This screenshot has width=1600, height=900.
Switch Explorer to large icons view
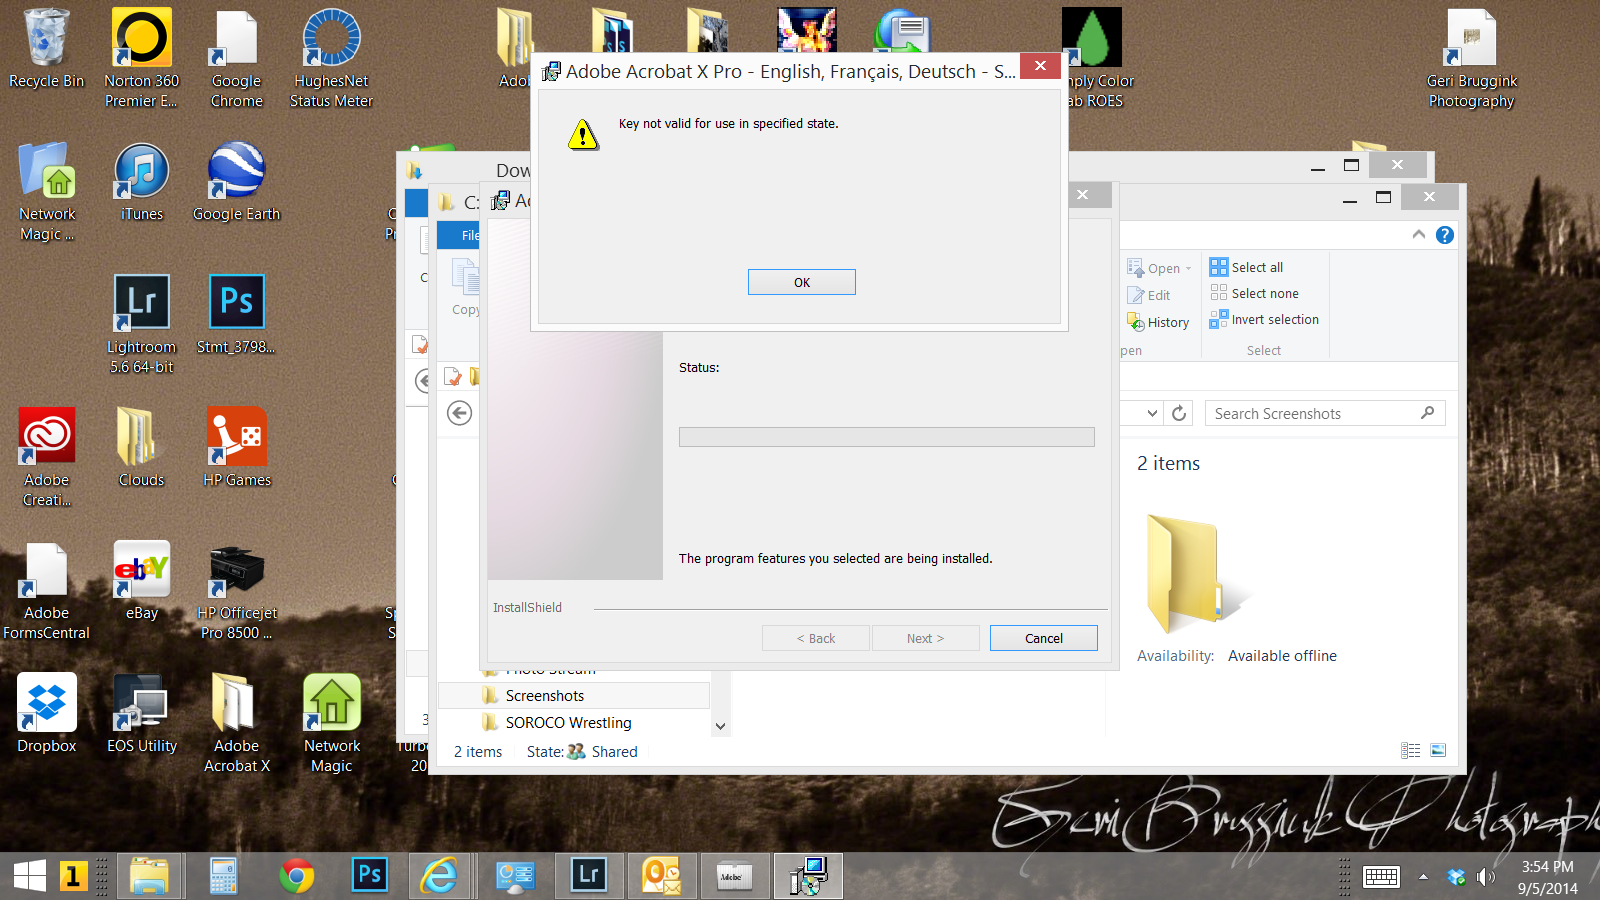coord(1438,750)
